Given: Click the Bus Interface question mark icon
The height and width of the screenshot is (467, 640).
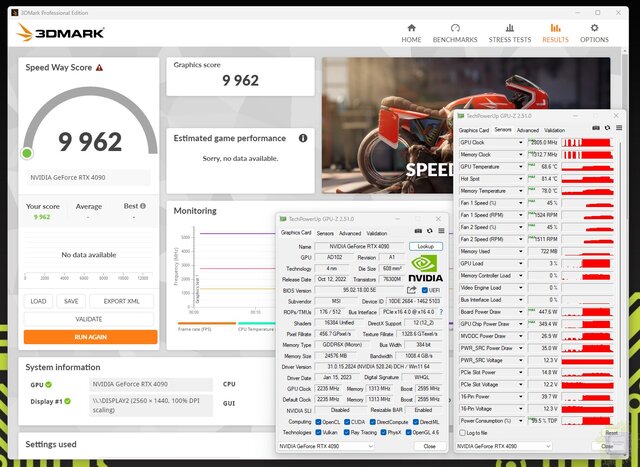Looking at the screenshot, I should pos(441,312).
